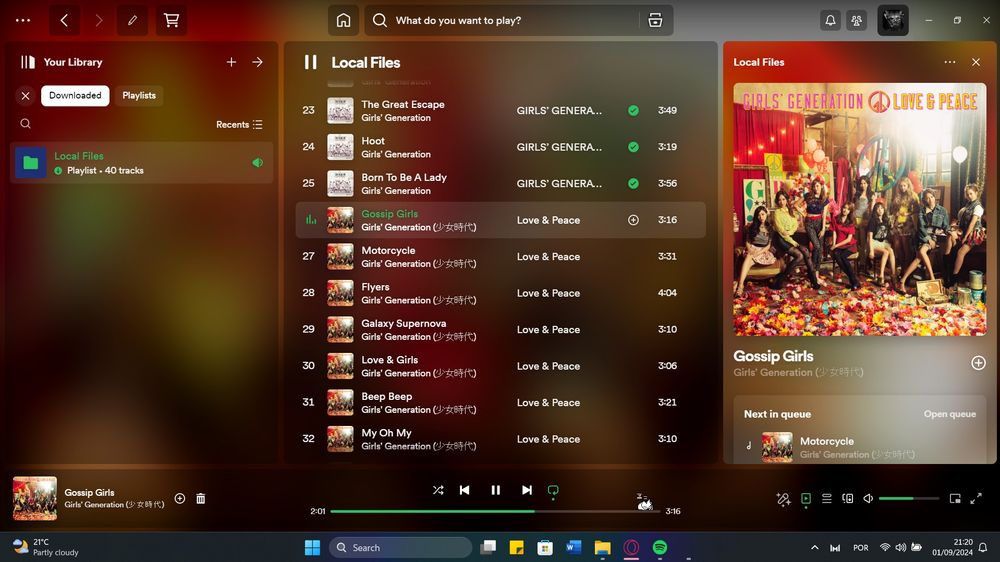Open Connect to a device icon
The width and height of the screenshot is (1000, 562).
tap(848, 498)
